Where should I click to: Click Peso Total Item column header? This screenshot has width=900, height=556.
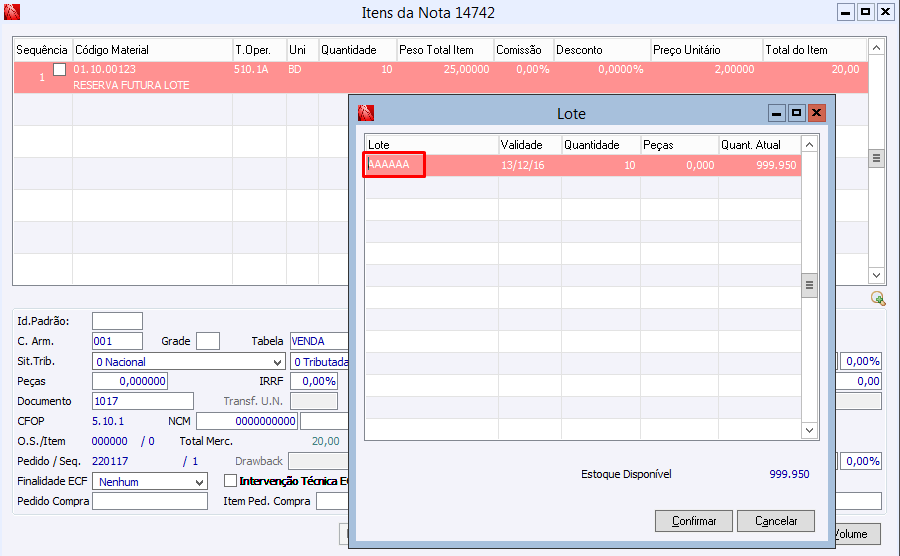445,50
